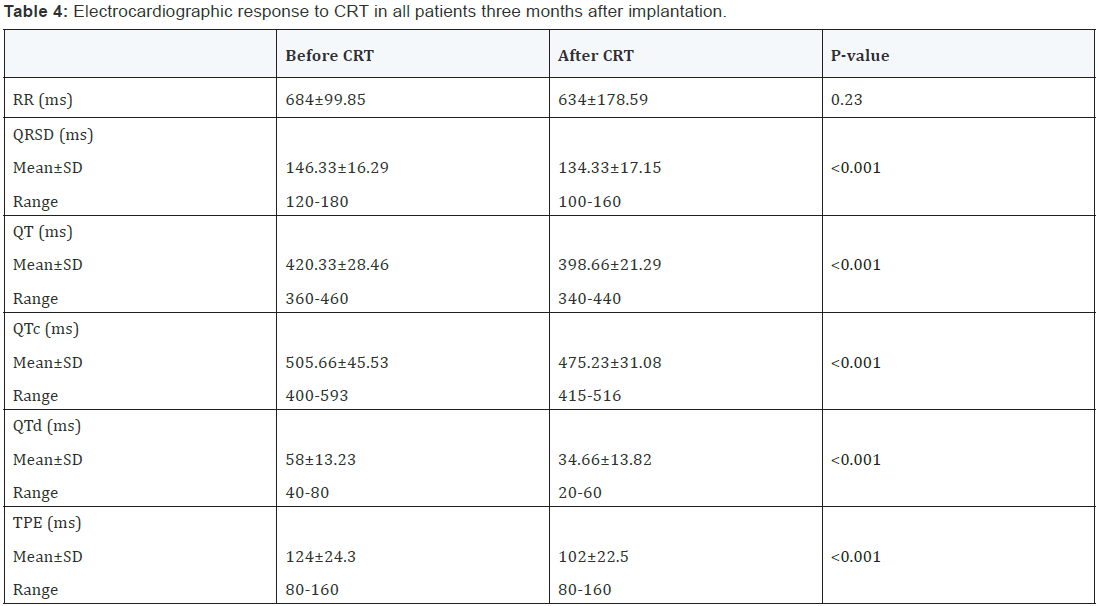Select the RR (ms) row label
This screenshot has height=606, width=1098.
tap(43, 99)
